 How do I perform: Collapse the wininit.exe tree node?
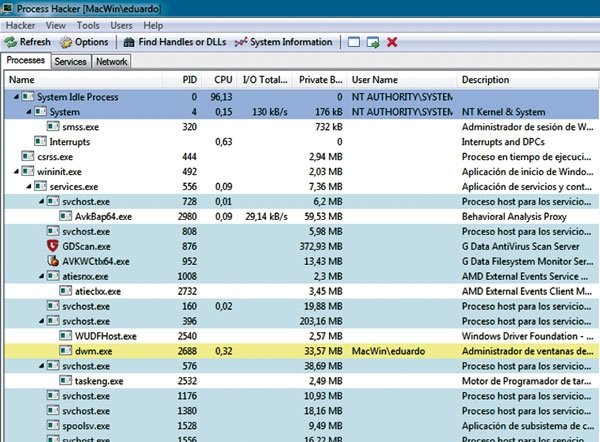(x=16, y=171)
